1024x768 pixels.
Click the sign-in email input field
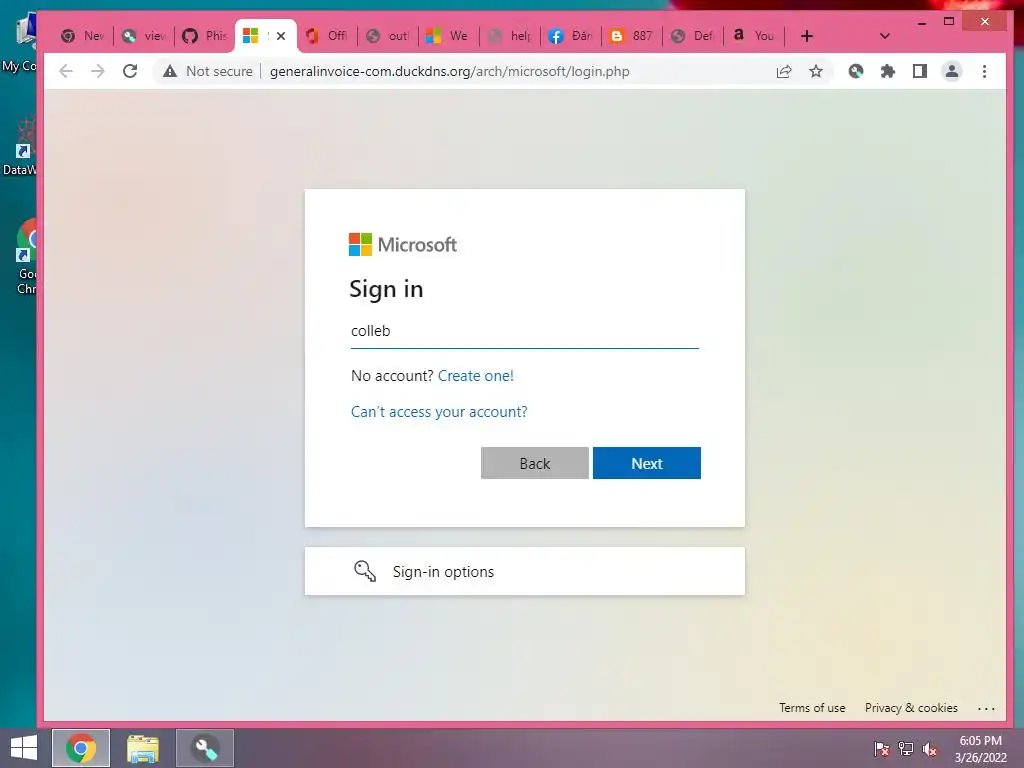(x=524, y=331)
